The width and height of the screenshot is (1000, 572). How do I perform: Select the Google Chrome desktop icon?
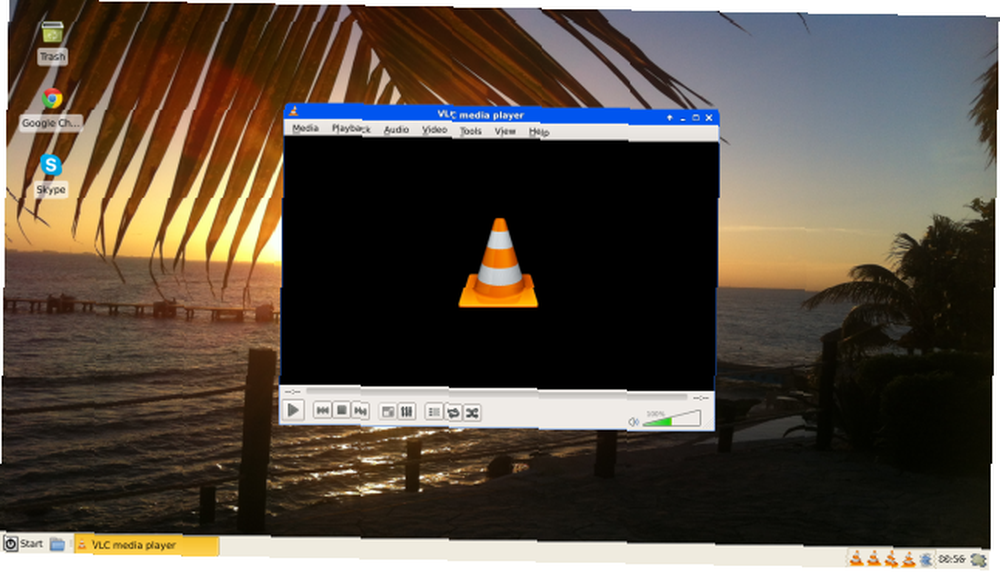pyautogui.click(x=52, y=108)
